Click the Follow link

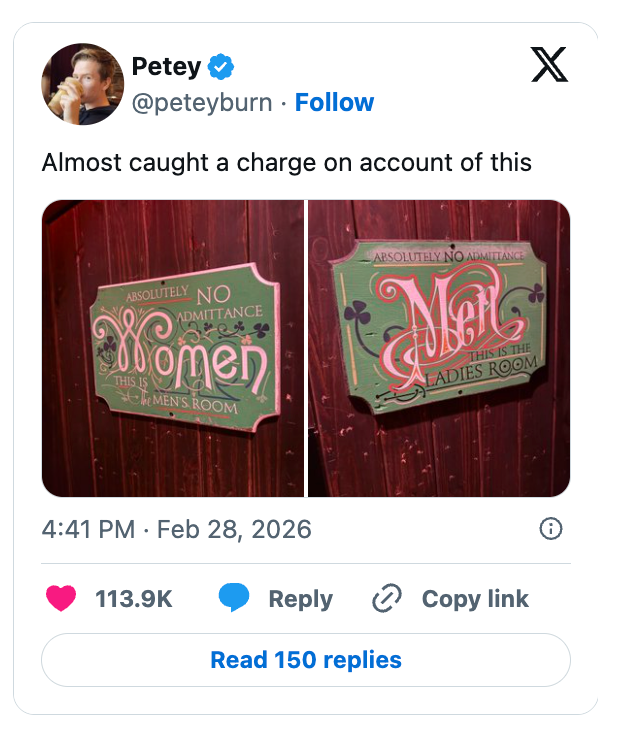click(334, 103)
